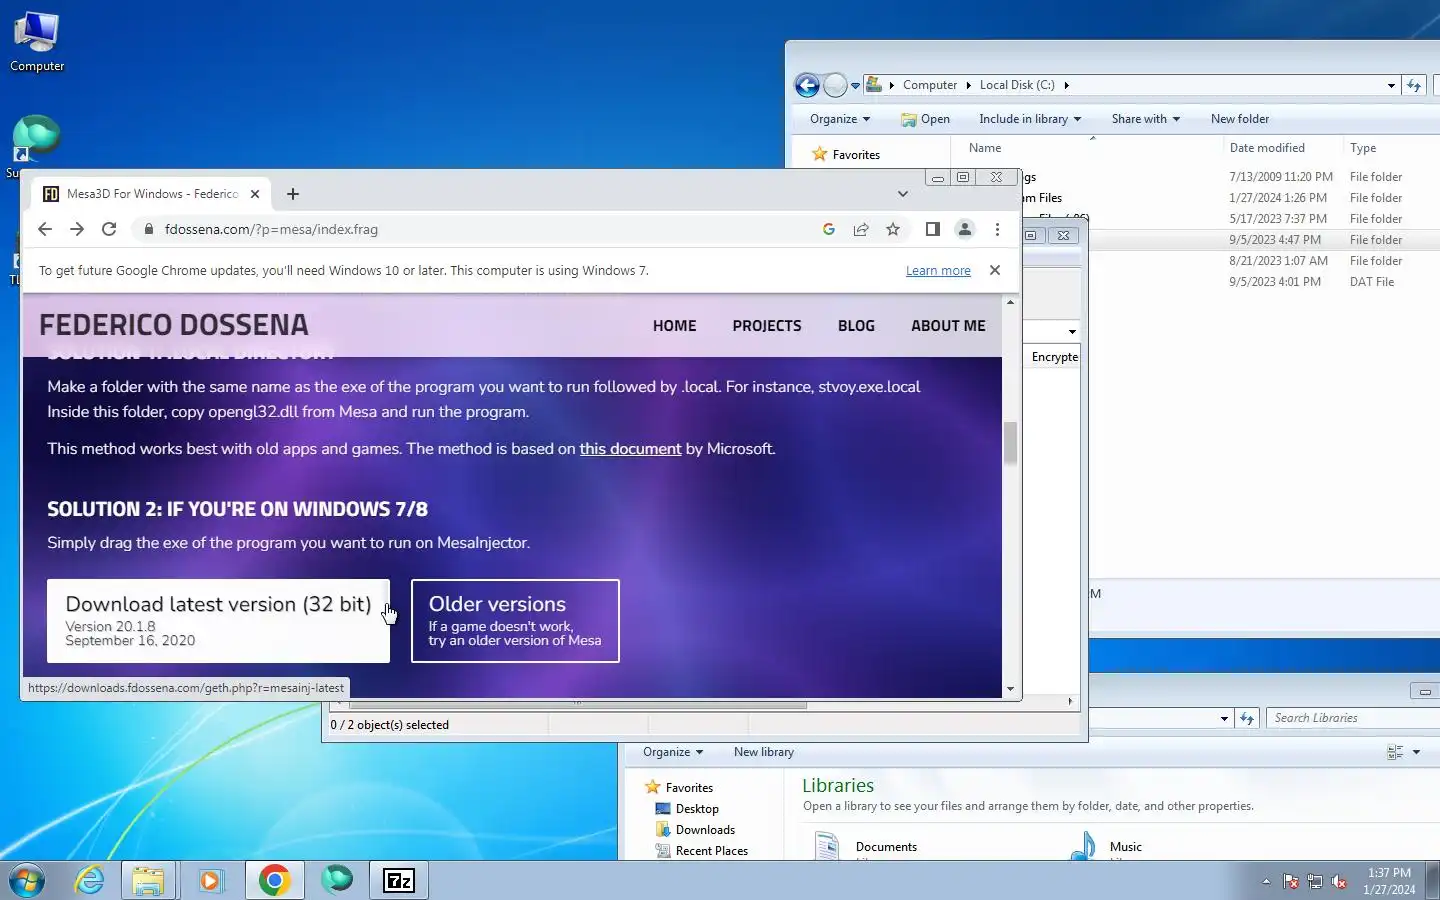
Task: Click Computer in Local Disk breadcrumb
Action: tap(930, 85)
